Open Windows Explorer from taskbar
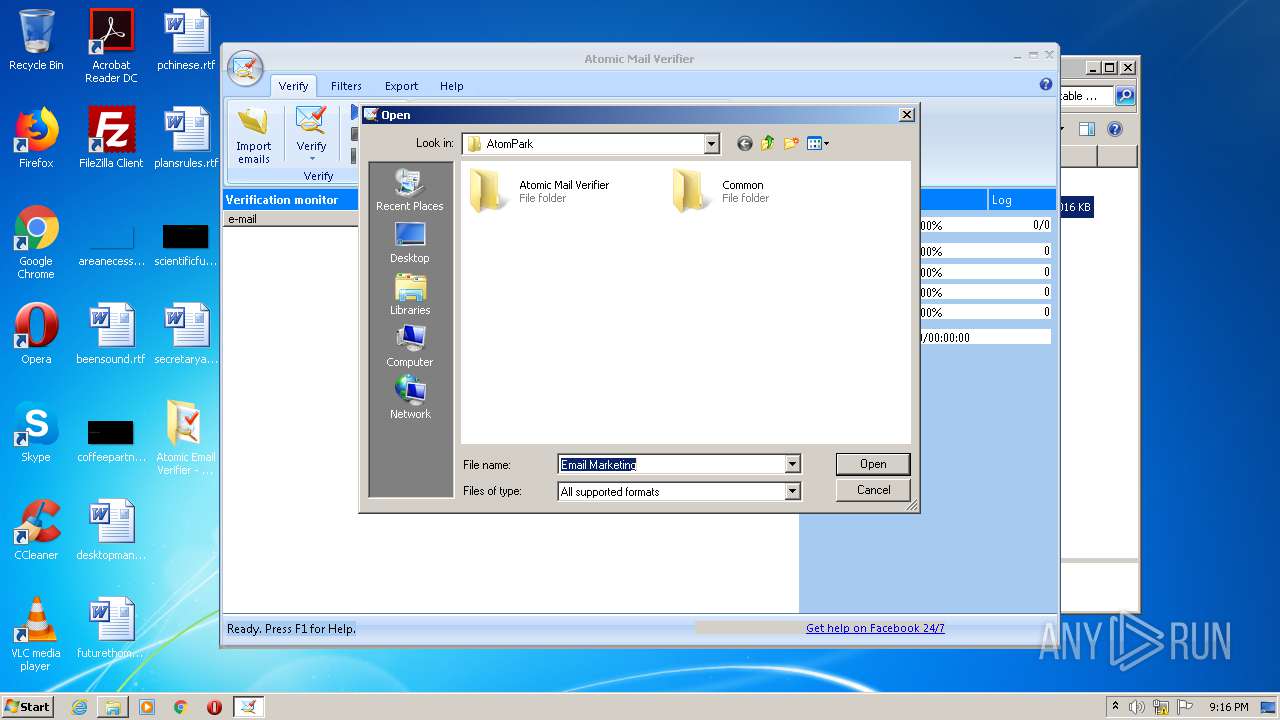Viewport: 1280px width, 720px height. pyautogui.click(x=113, y=707)
